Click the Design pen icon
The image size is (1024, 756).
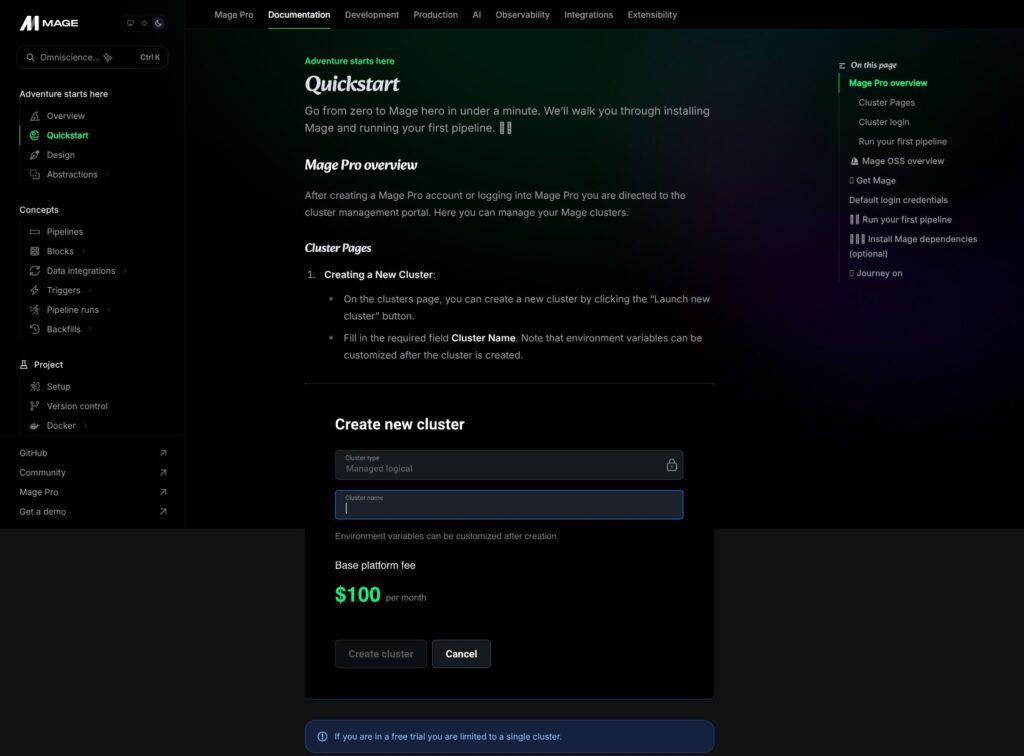pos(35,155)
